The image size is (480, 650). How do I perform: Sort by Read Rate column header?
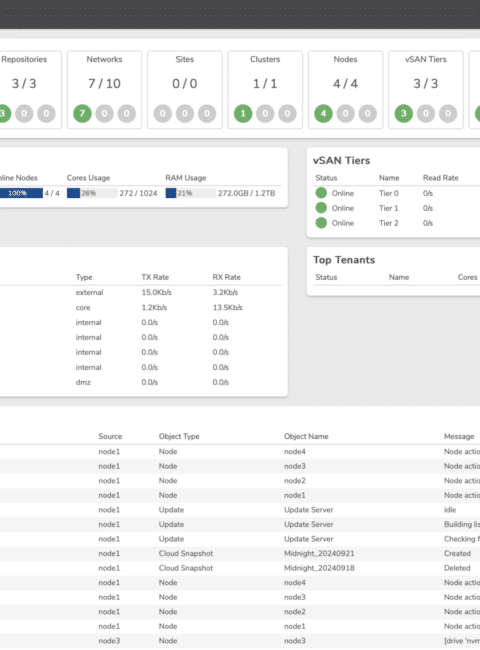point(441,178)
